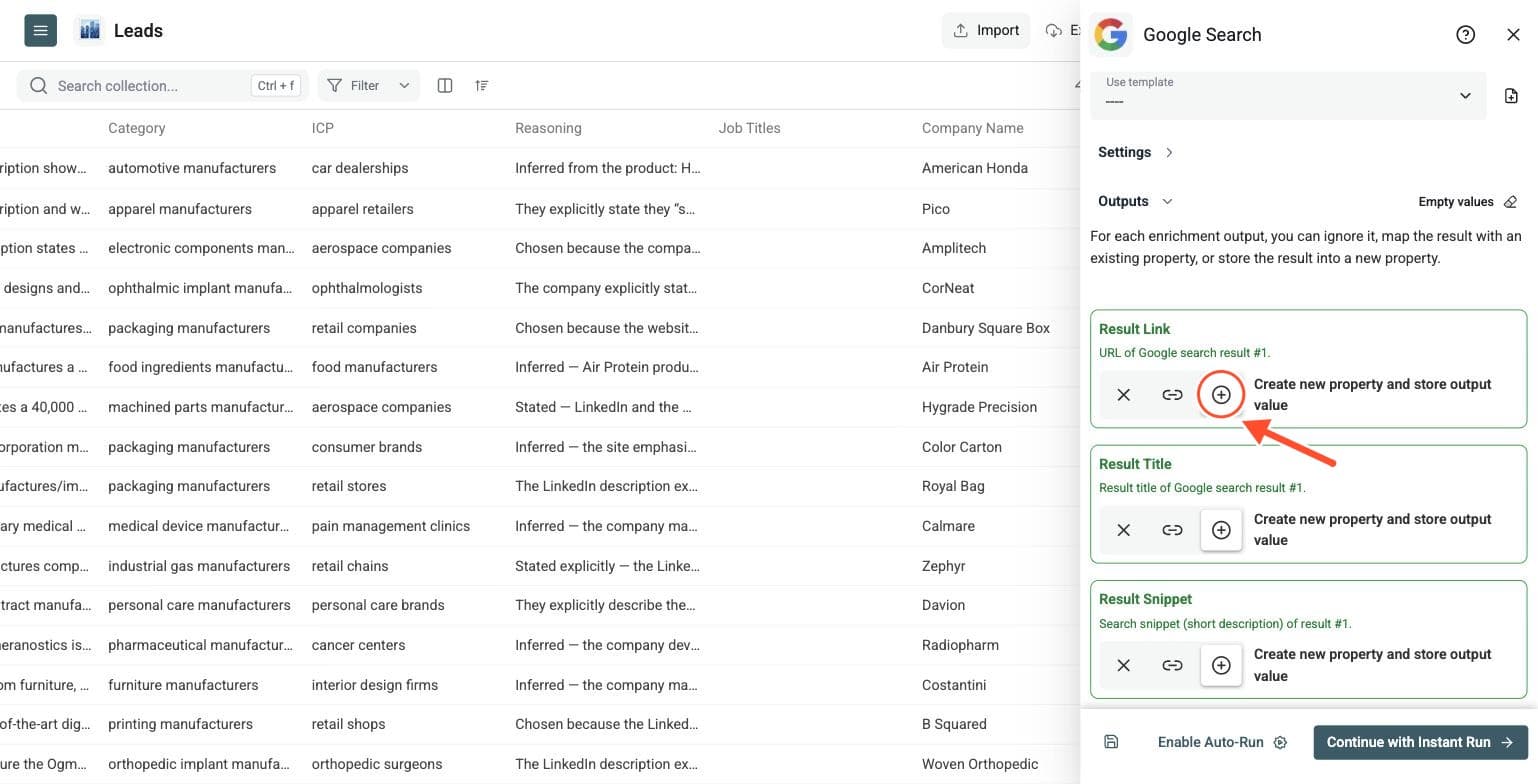Viewport: 1538px width, 784px height.
Task: Collapse the Outputs section
Action: point(1135,201)
